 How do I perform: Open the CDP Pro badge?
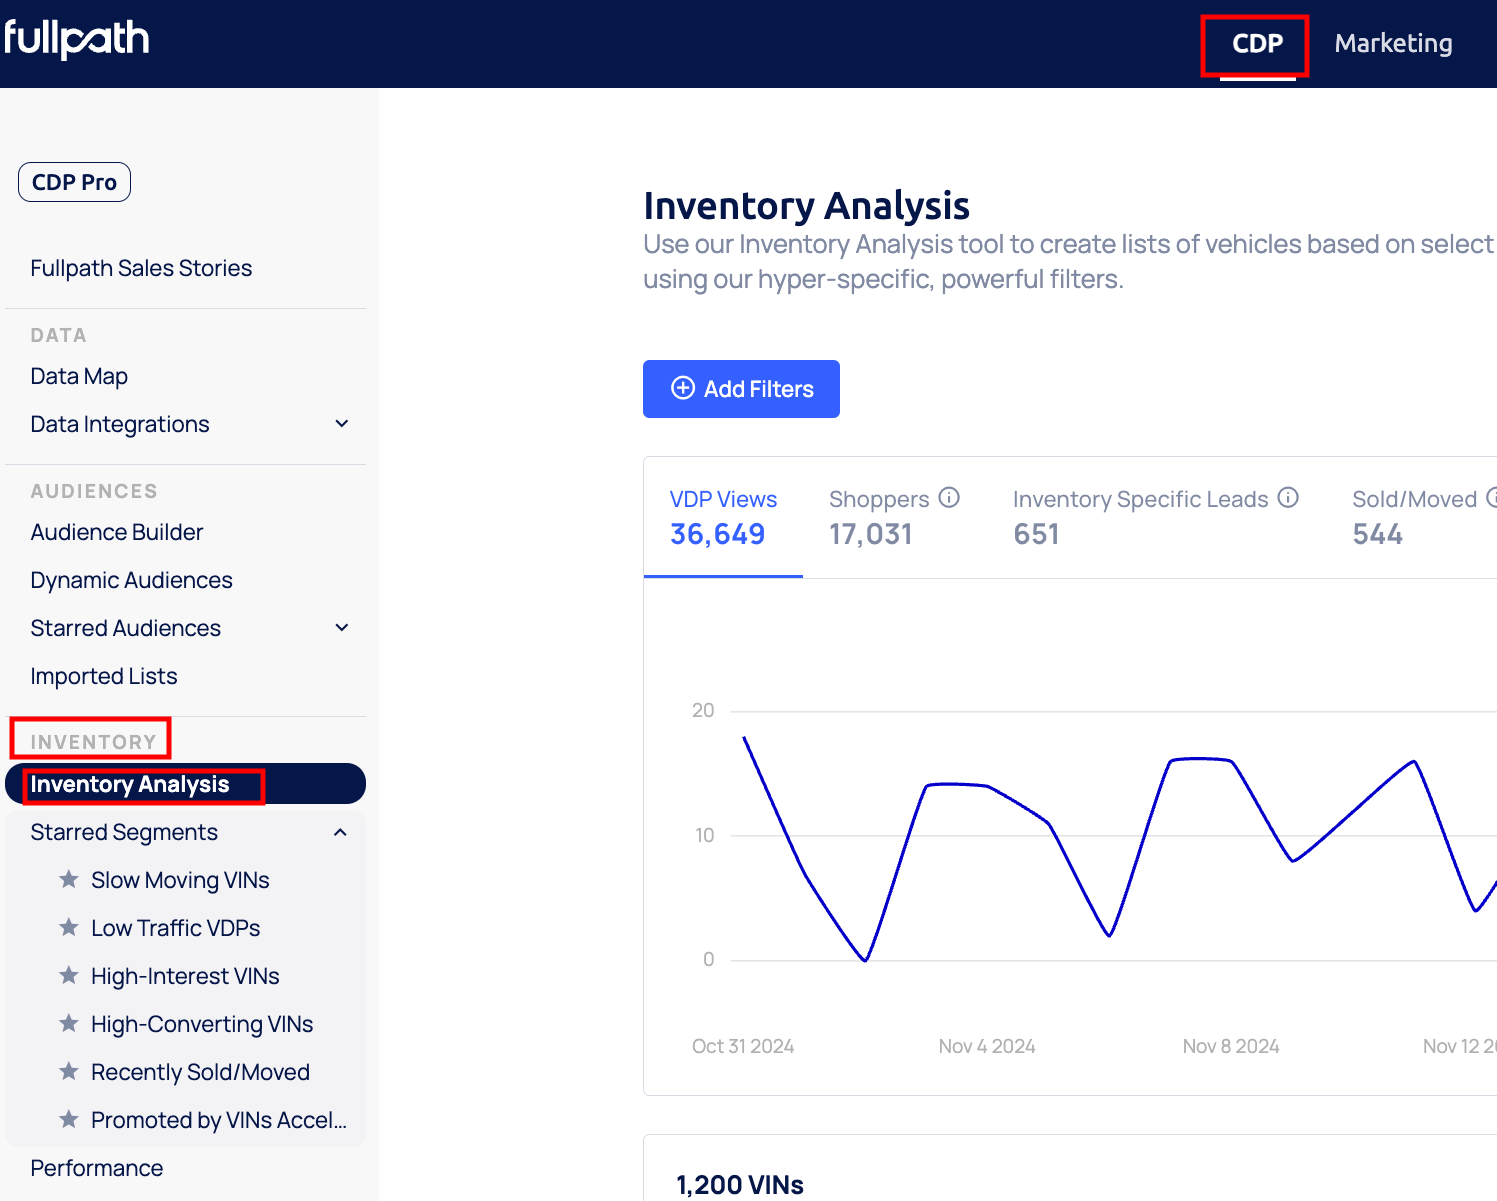click(74, 182)
